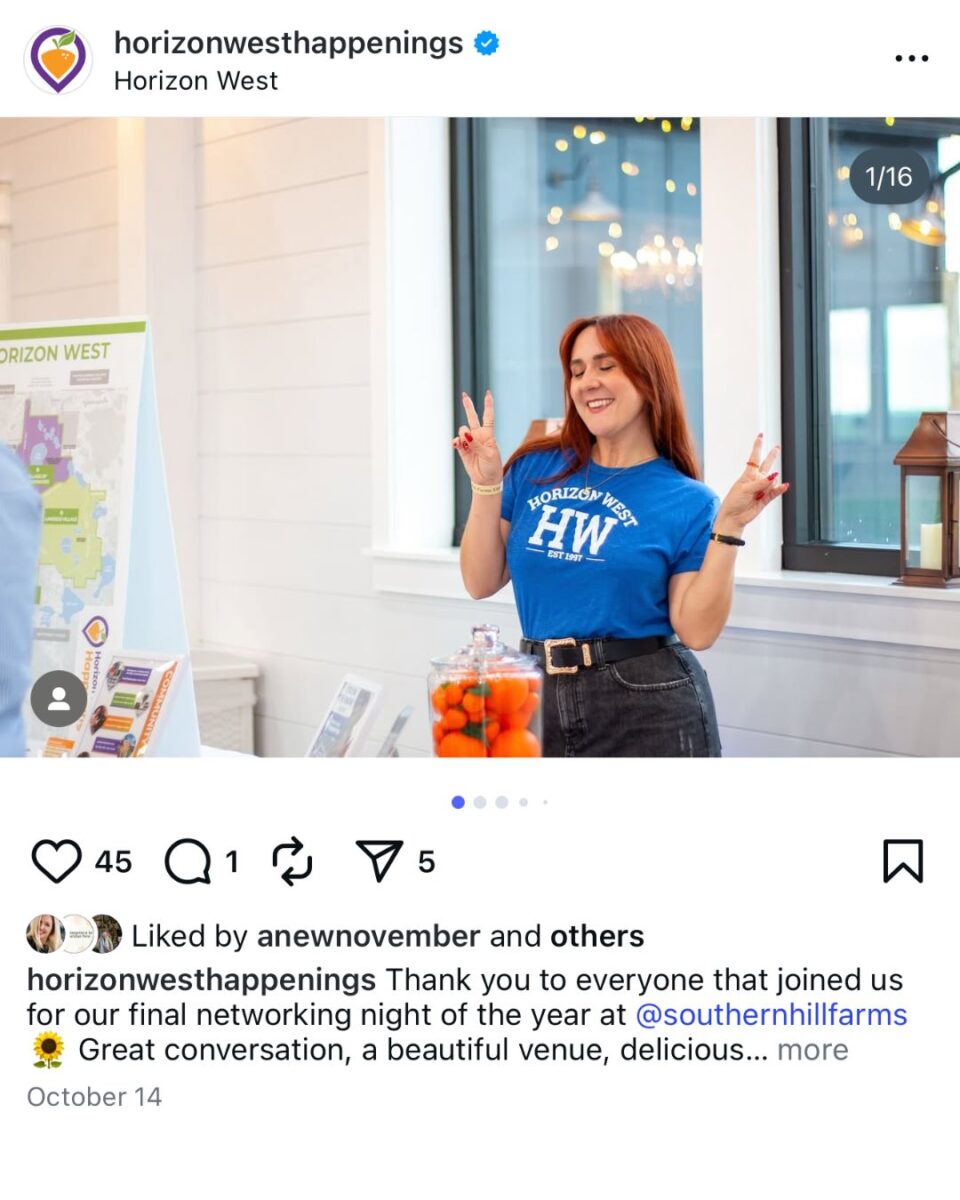Open the three-dot more options menu

[x=911, y=59]
